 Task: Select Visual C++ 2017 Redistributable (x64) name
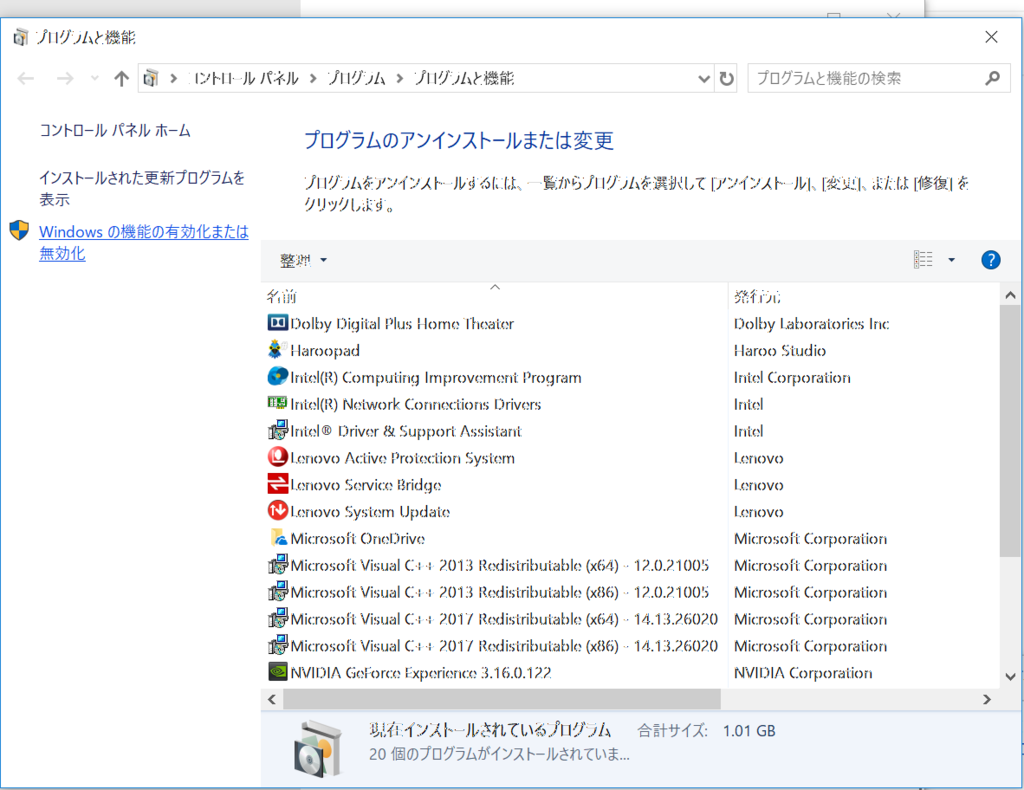click(504, 619)
